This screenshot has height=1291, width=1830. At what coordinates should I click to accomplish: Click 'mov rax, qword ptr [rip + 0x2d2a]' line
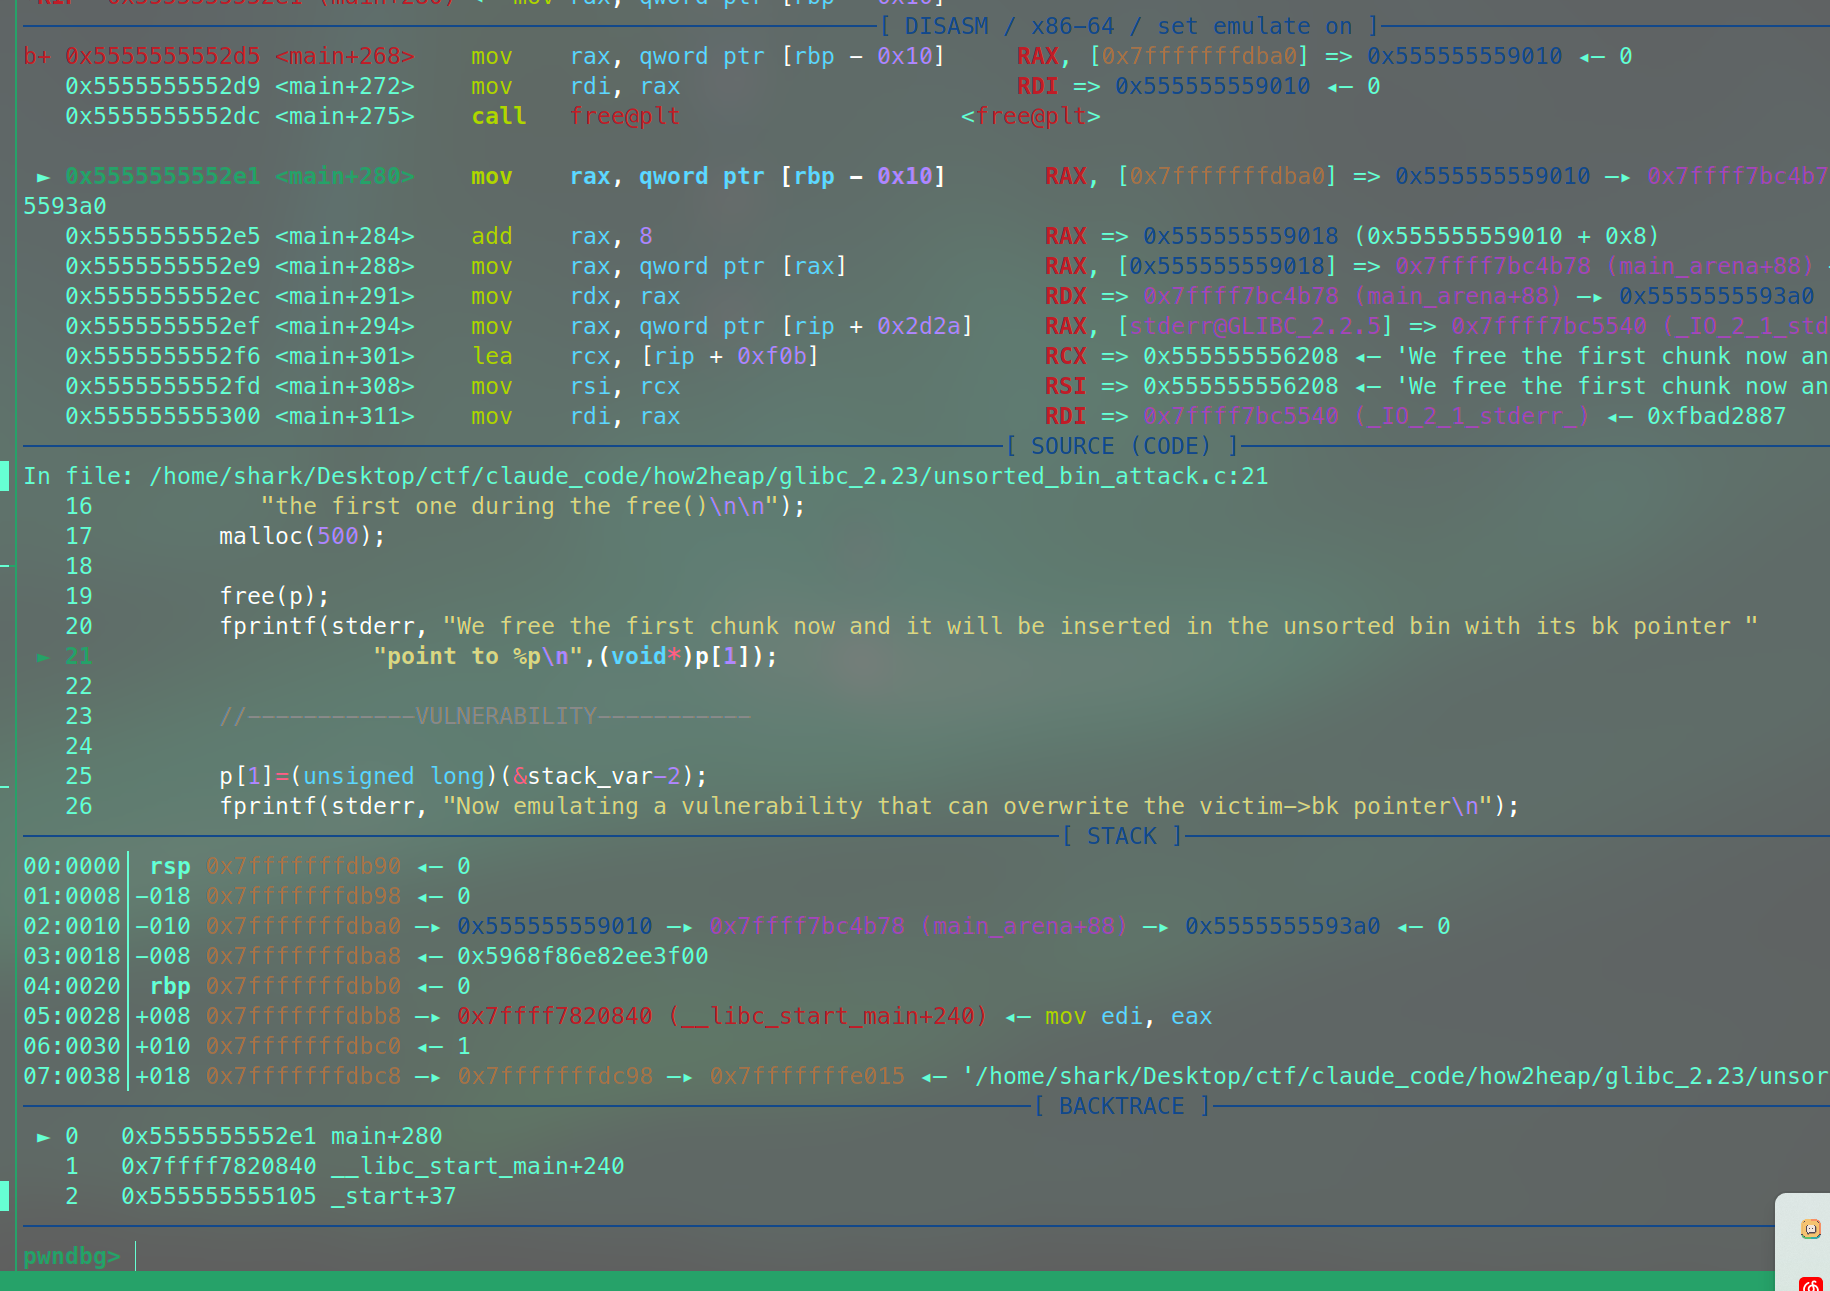click(x=722, y=326)
